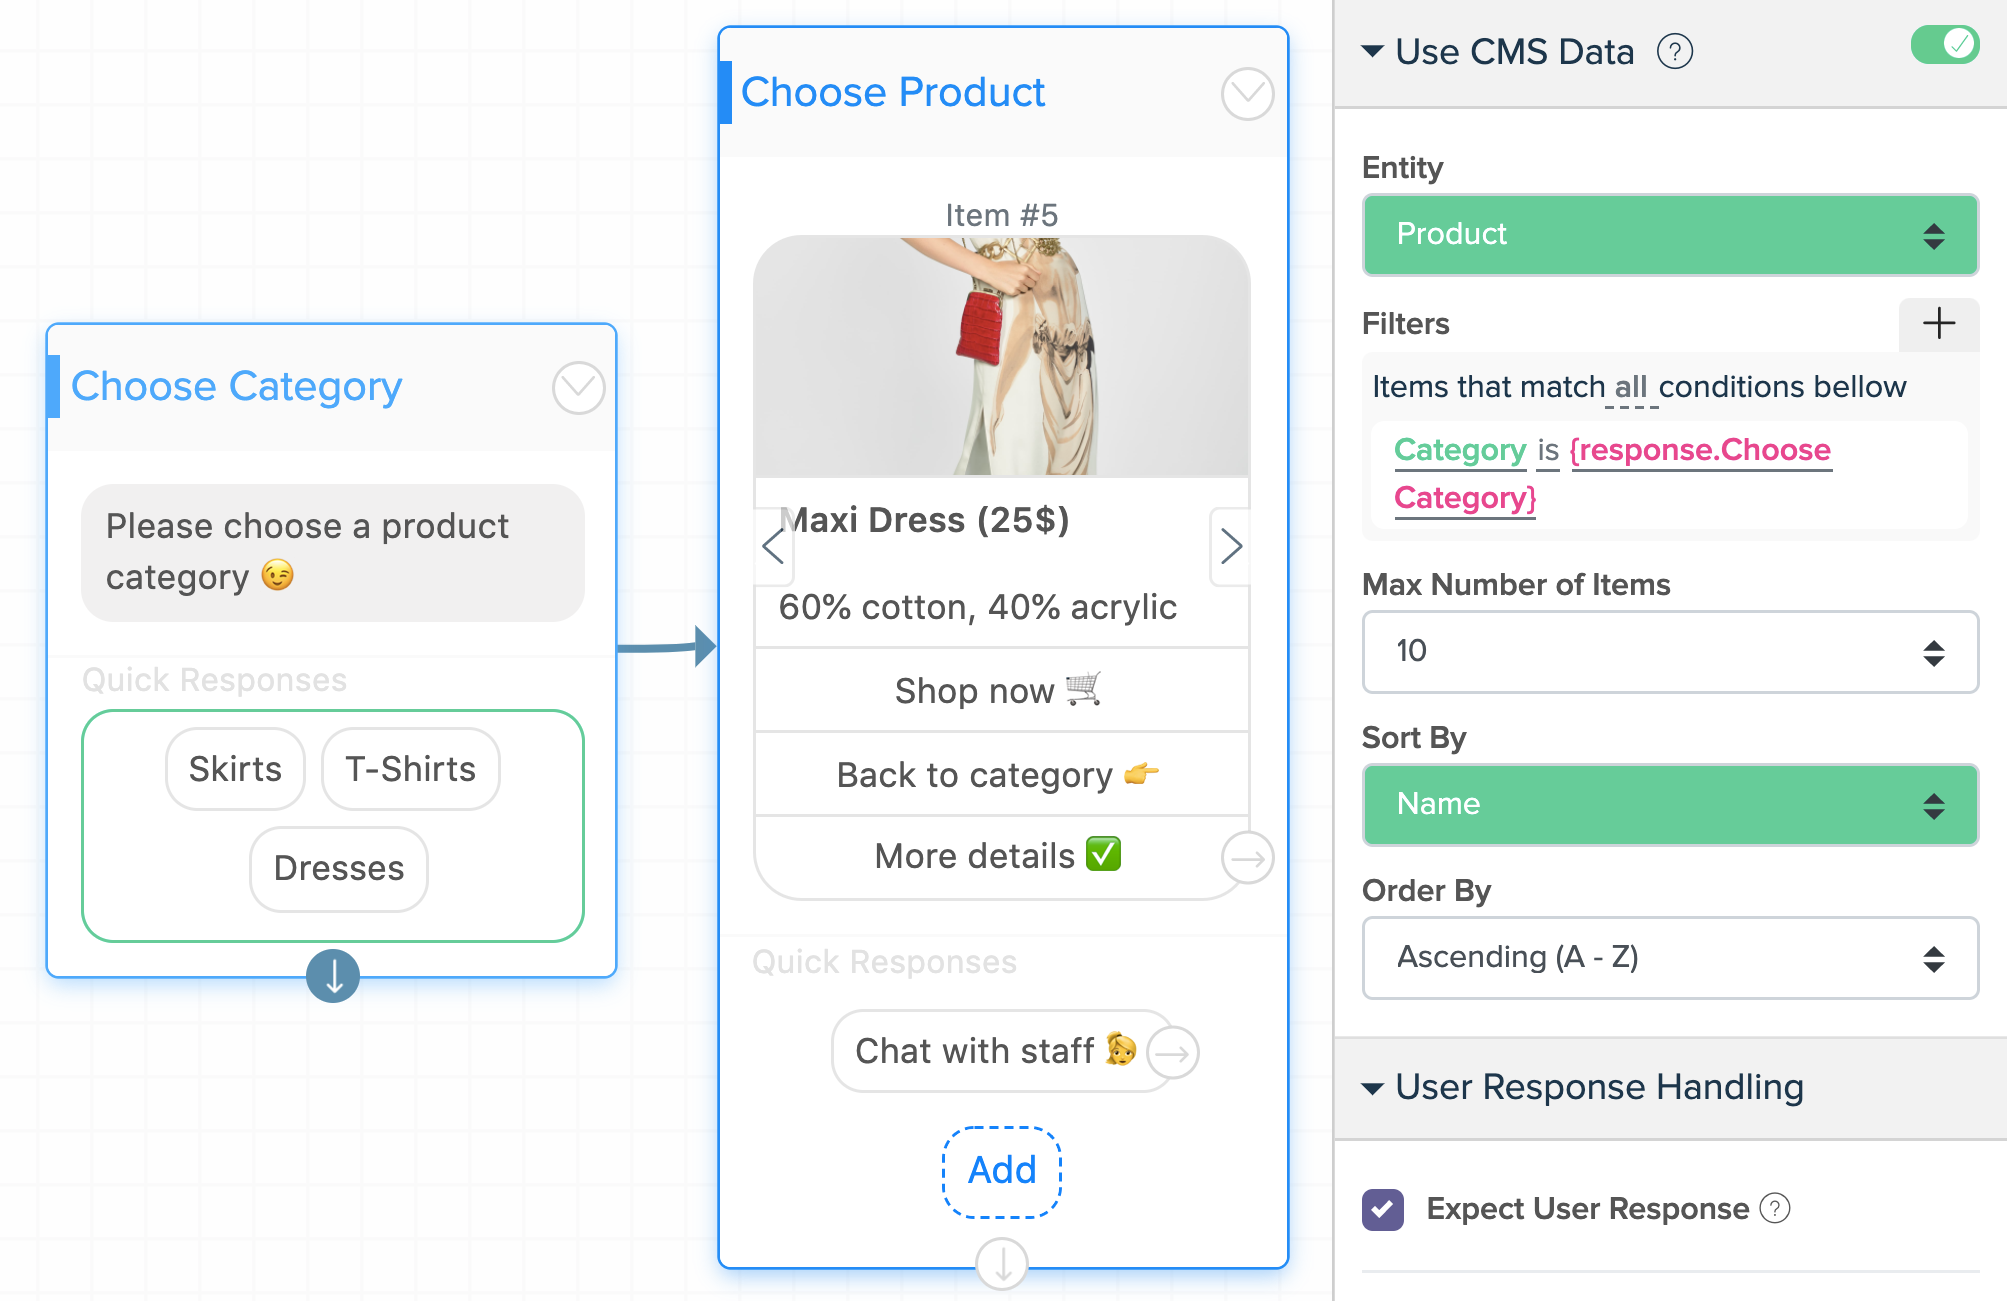Click the Category filter field link
The width and height of the screenshot is (2007, 1301).
pos(1460,450)
